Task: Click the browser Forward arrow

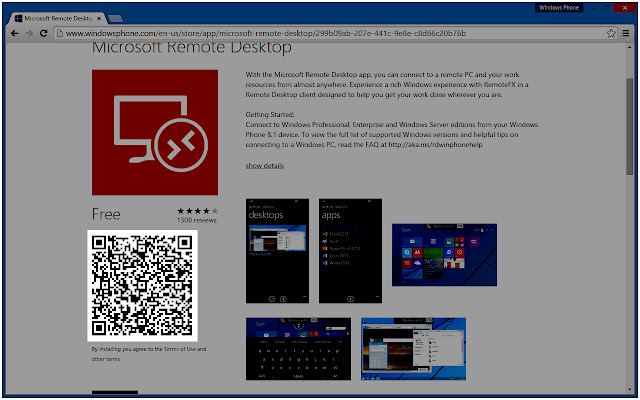Action: click(29, 33)
